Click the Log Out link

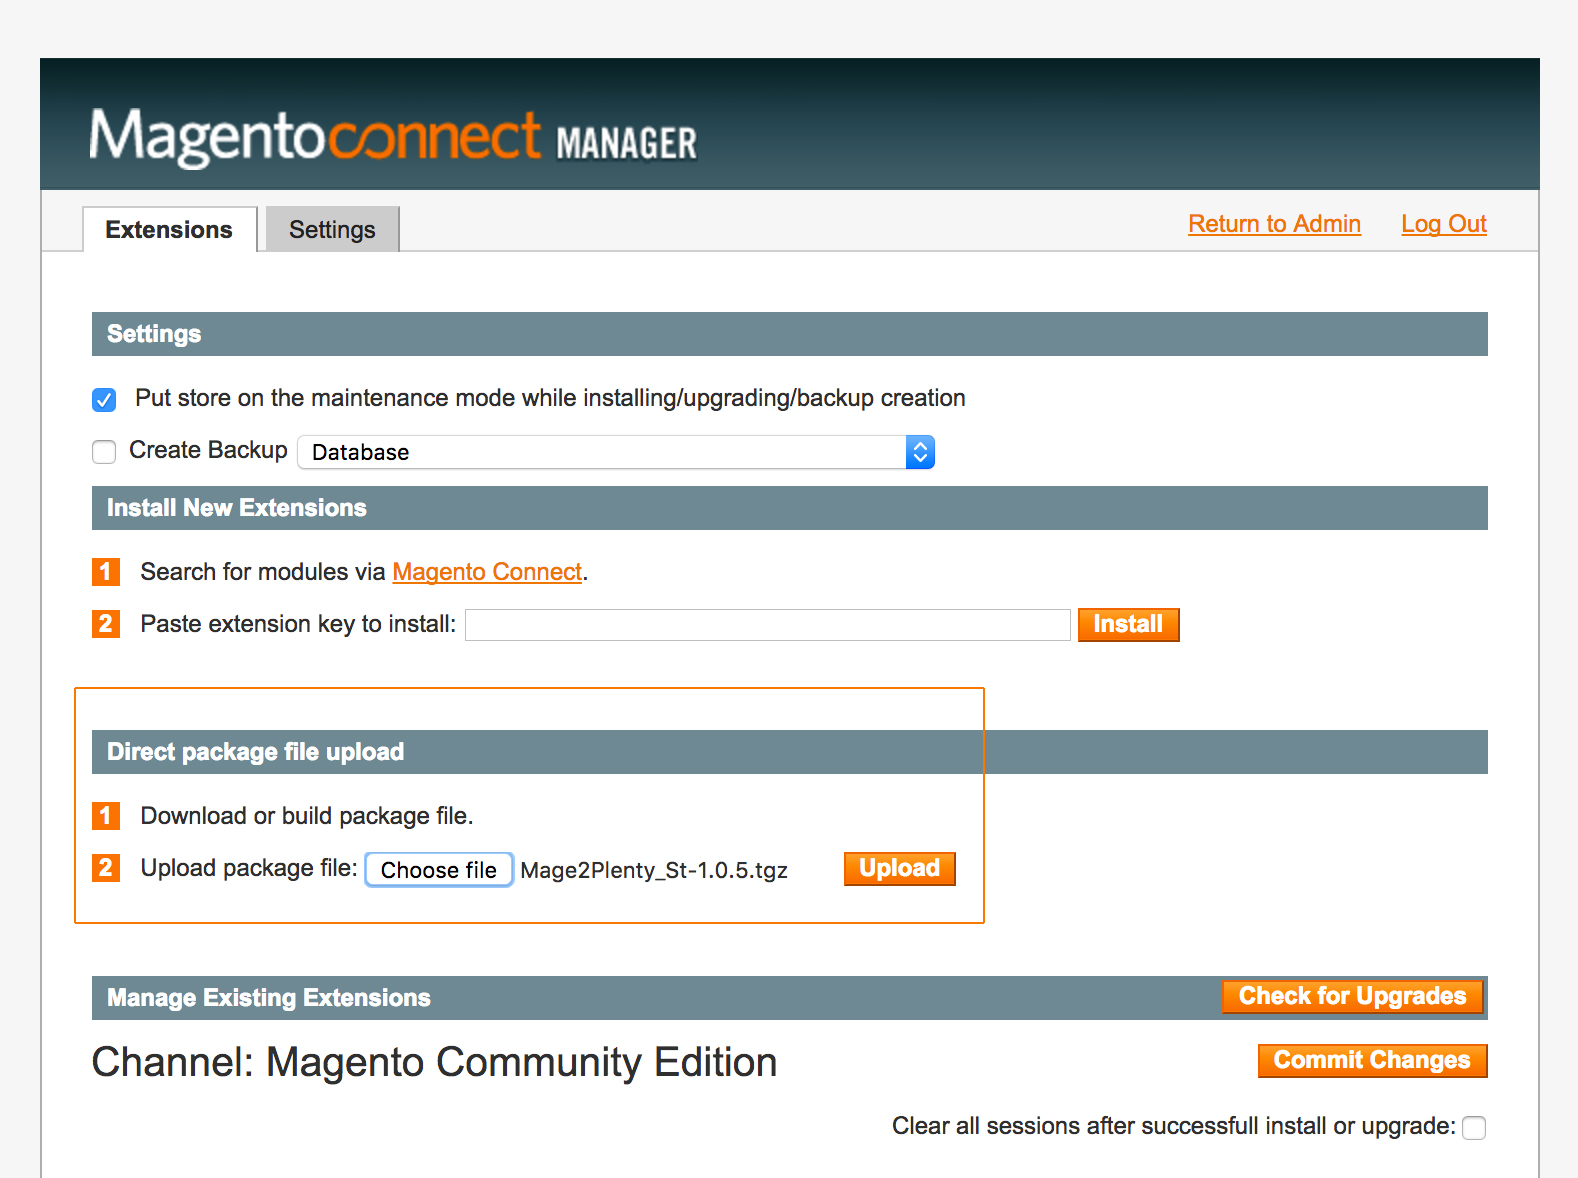[1443, 224]
